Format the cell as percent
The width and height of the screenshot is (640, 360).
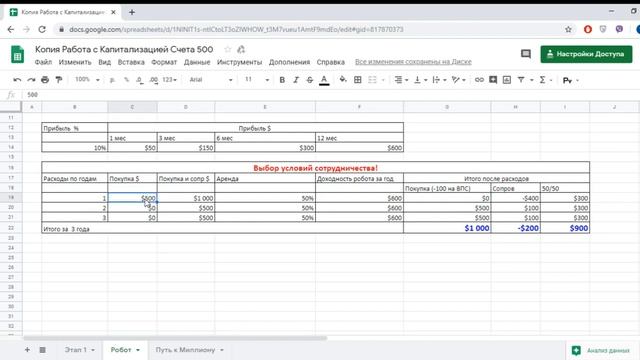point(127,80)
